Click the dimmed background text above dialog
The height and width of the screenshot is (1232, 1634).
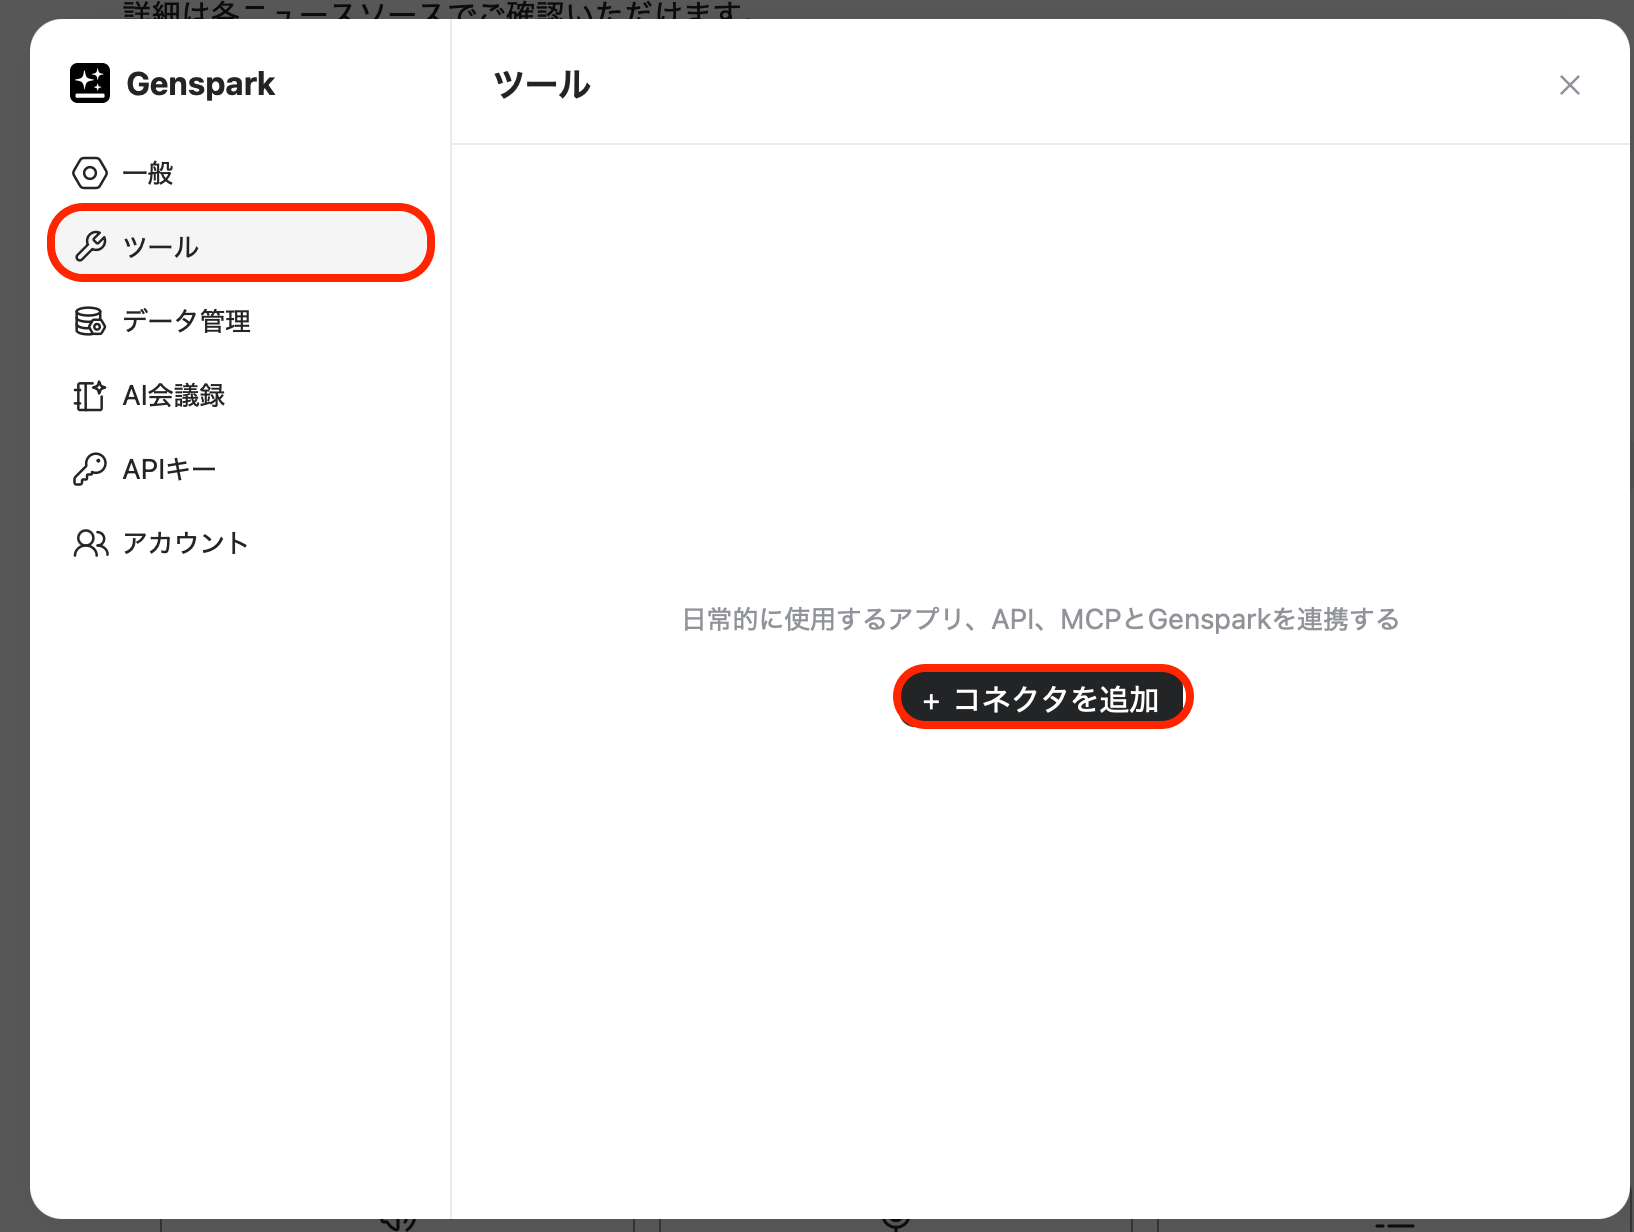tap(435, 10)
